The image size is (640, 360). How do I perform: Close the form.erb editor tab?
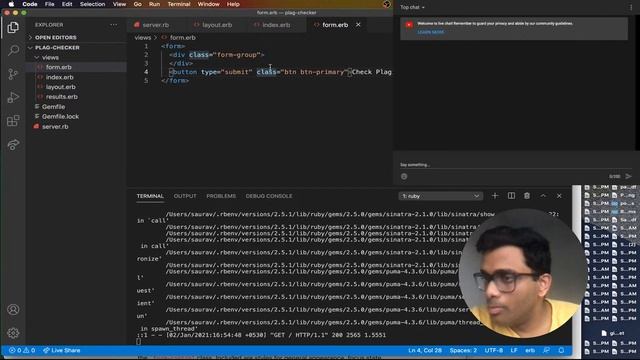(358, 25)
